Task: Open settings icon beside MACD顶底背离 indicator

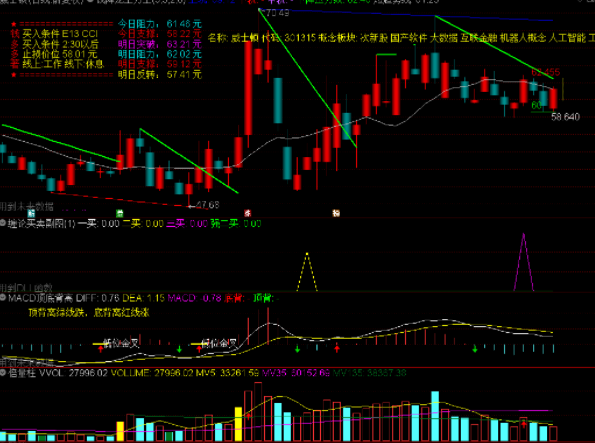Action: [x=3, y=298]
